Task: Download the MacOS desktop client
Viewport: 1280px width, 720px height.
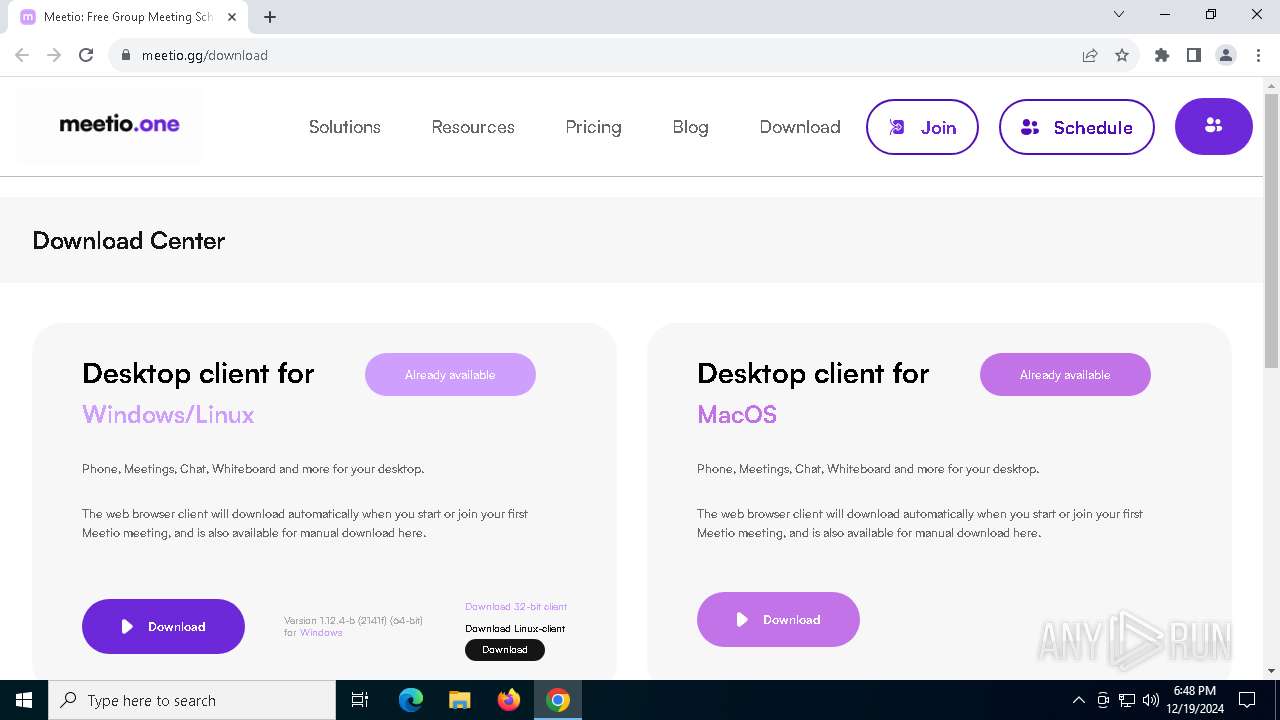Action: pos(778,620)
